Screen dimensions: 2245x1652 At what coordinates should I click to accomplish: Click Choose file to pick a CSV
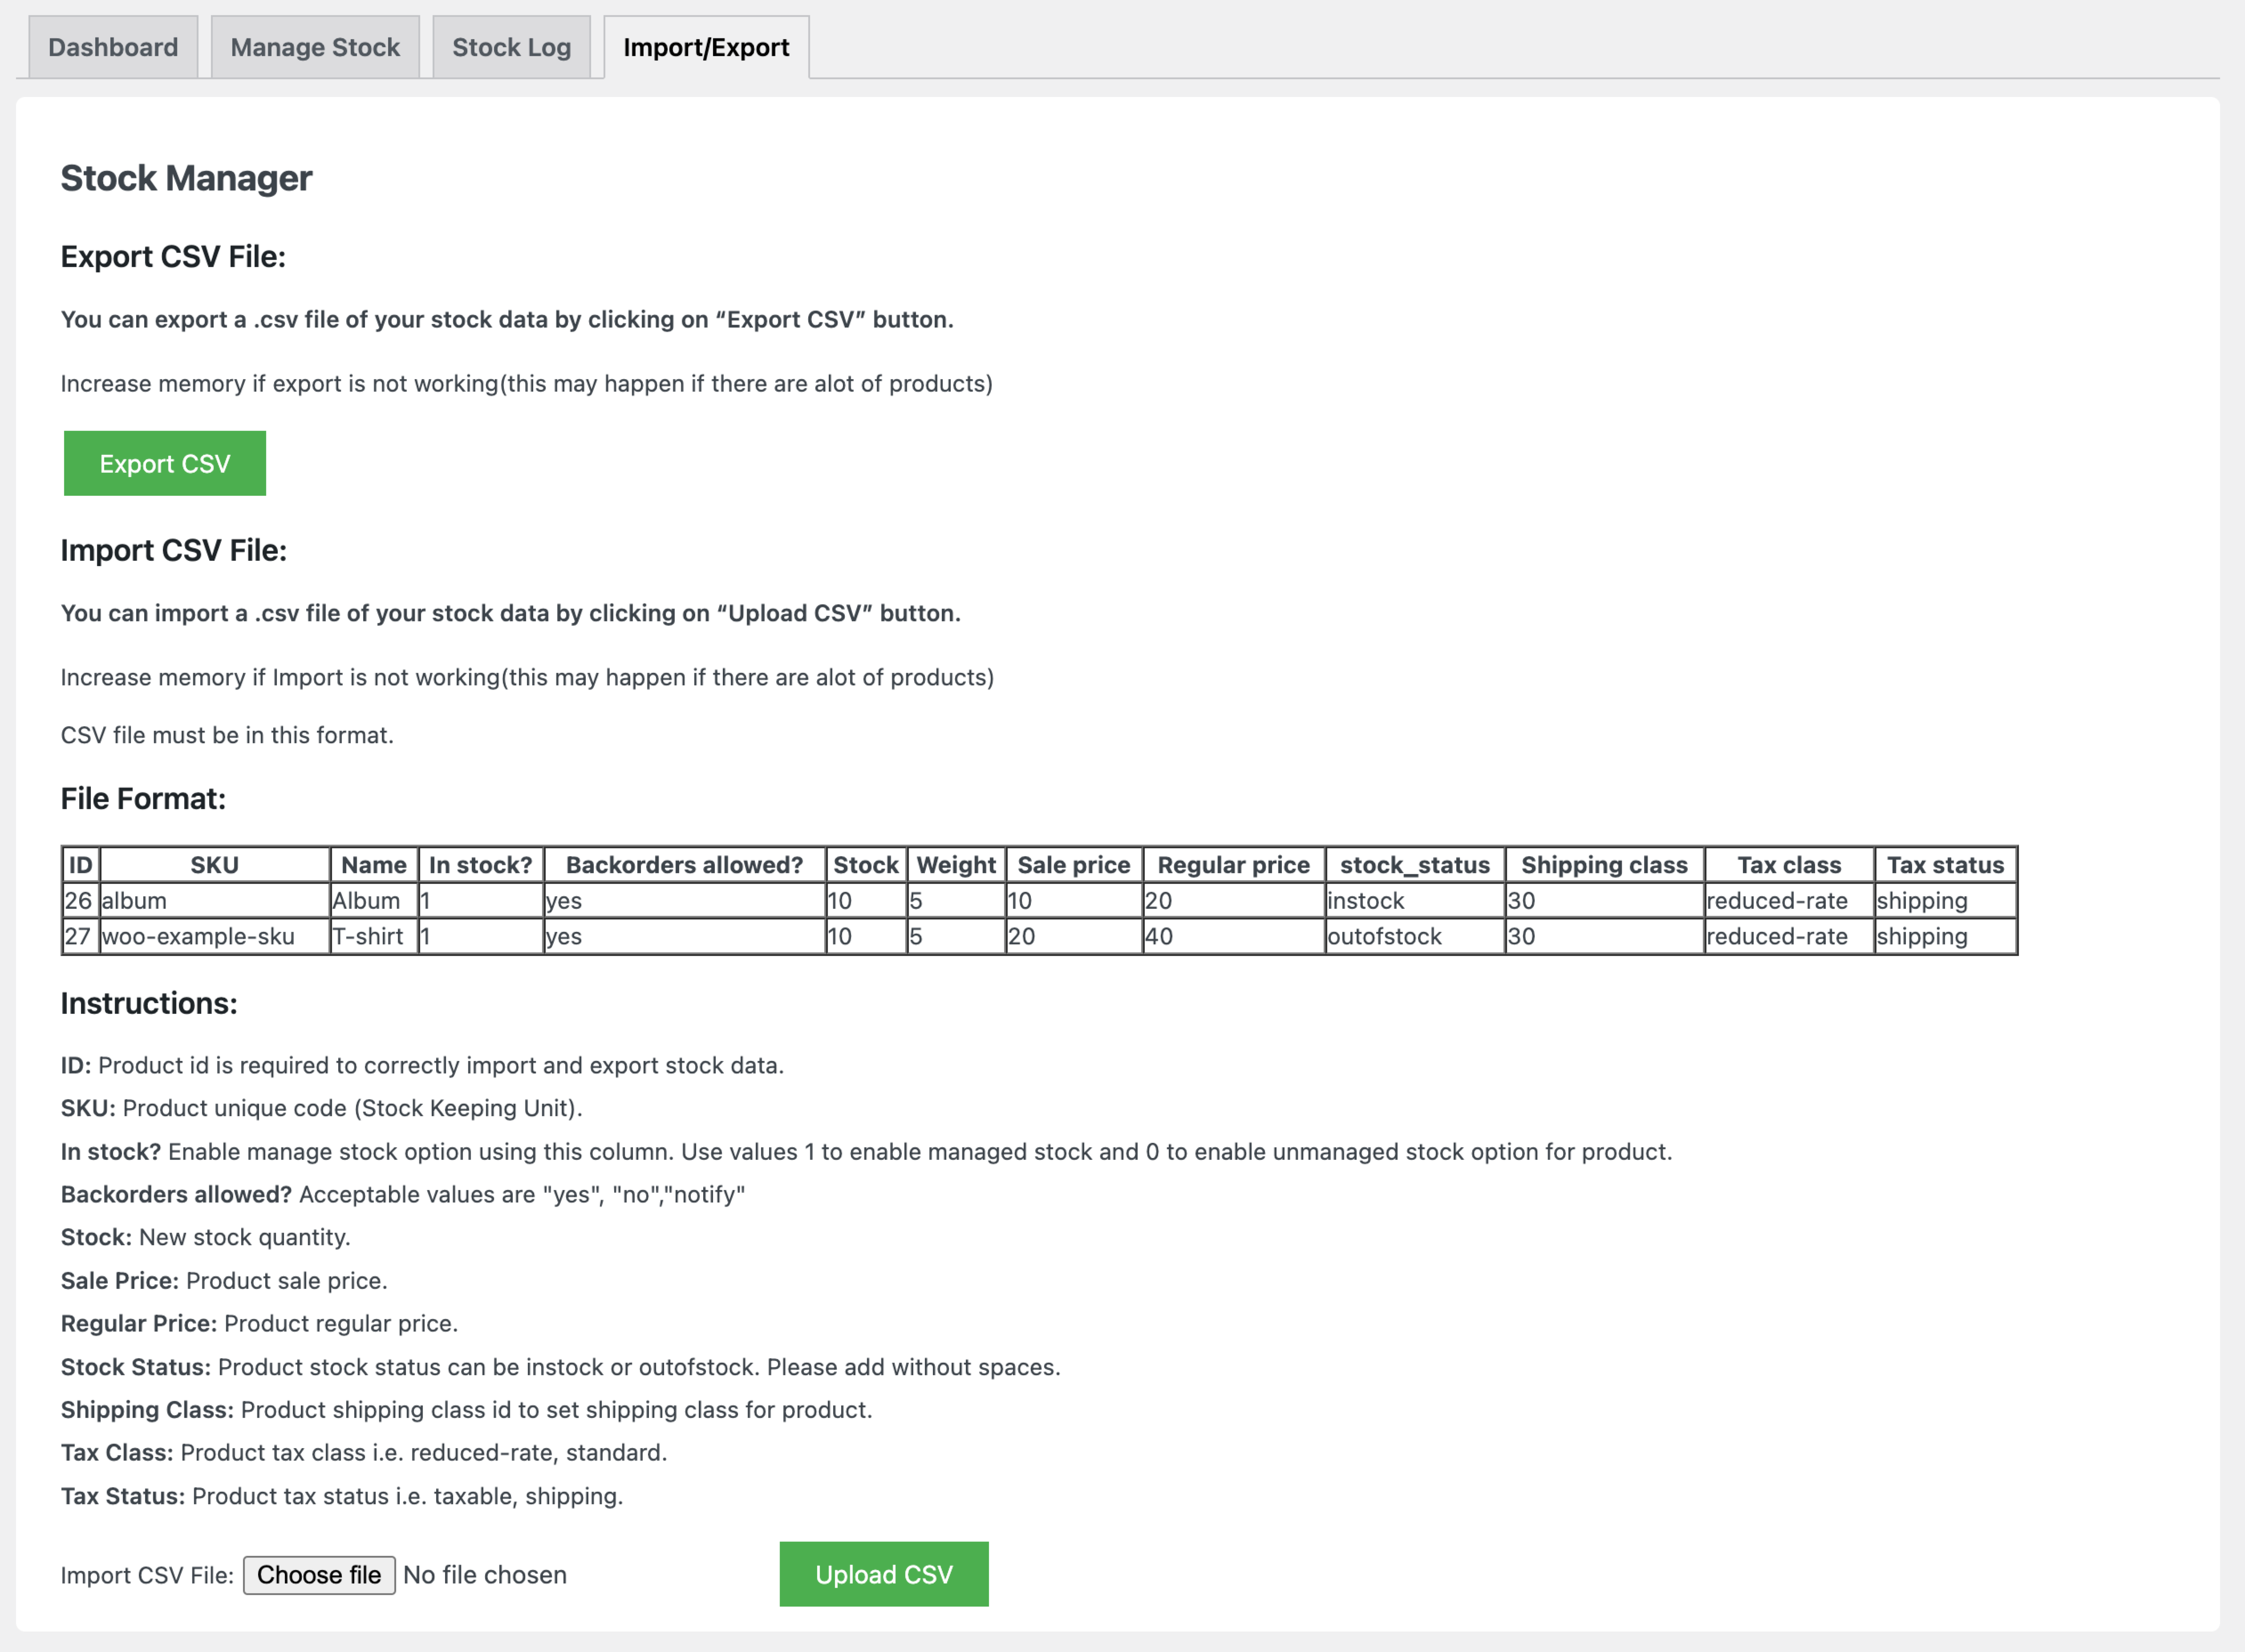coord(319,1574)
